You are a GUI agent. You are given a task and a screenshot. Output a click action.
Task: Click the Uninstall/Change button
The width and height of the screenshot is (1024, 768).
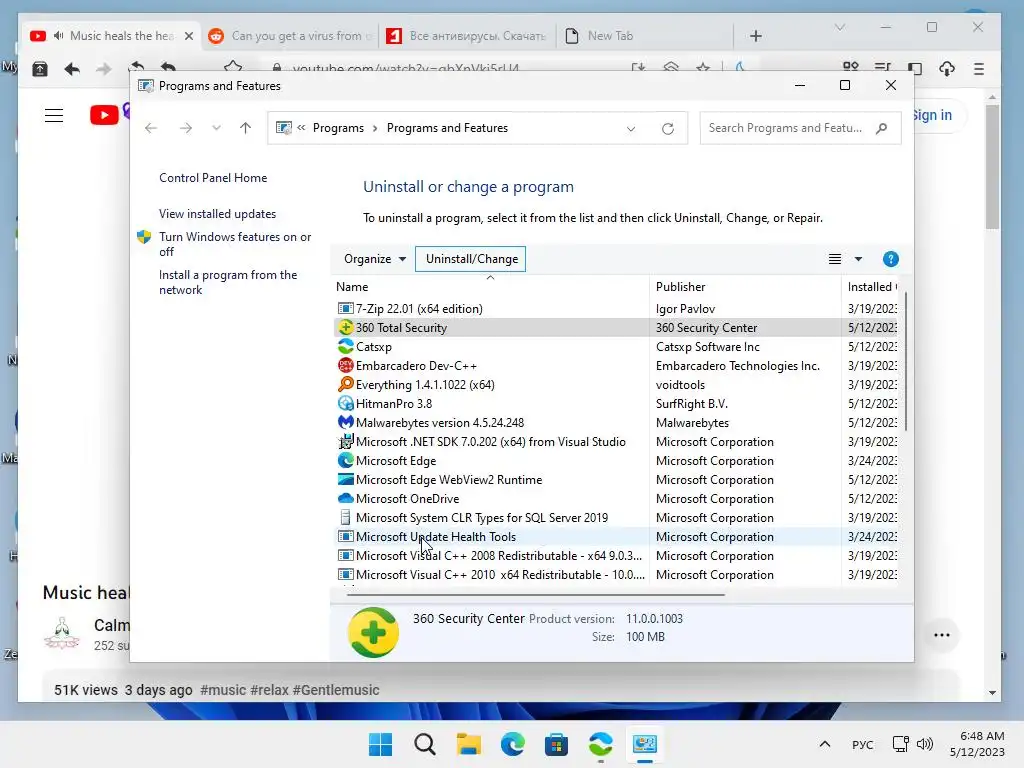471,259
